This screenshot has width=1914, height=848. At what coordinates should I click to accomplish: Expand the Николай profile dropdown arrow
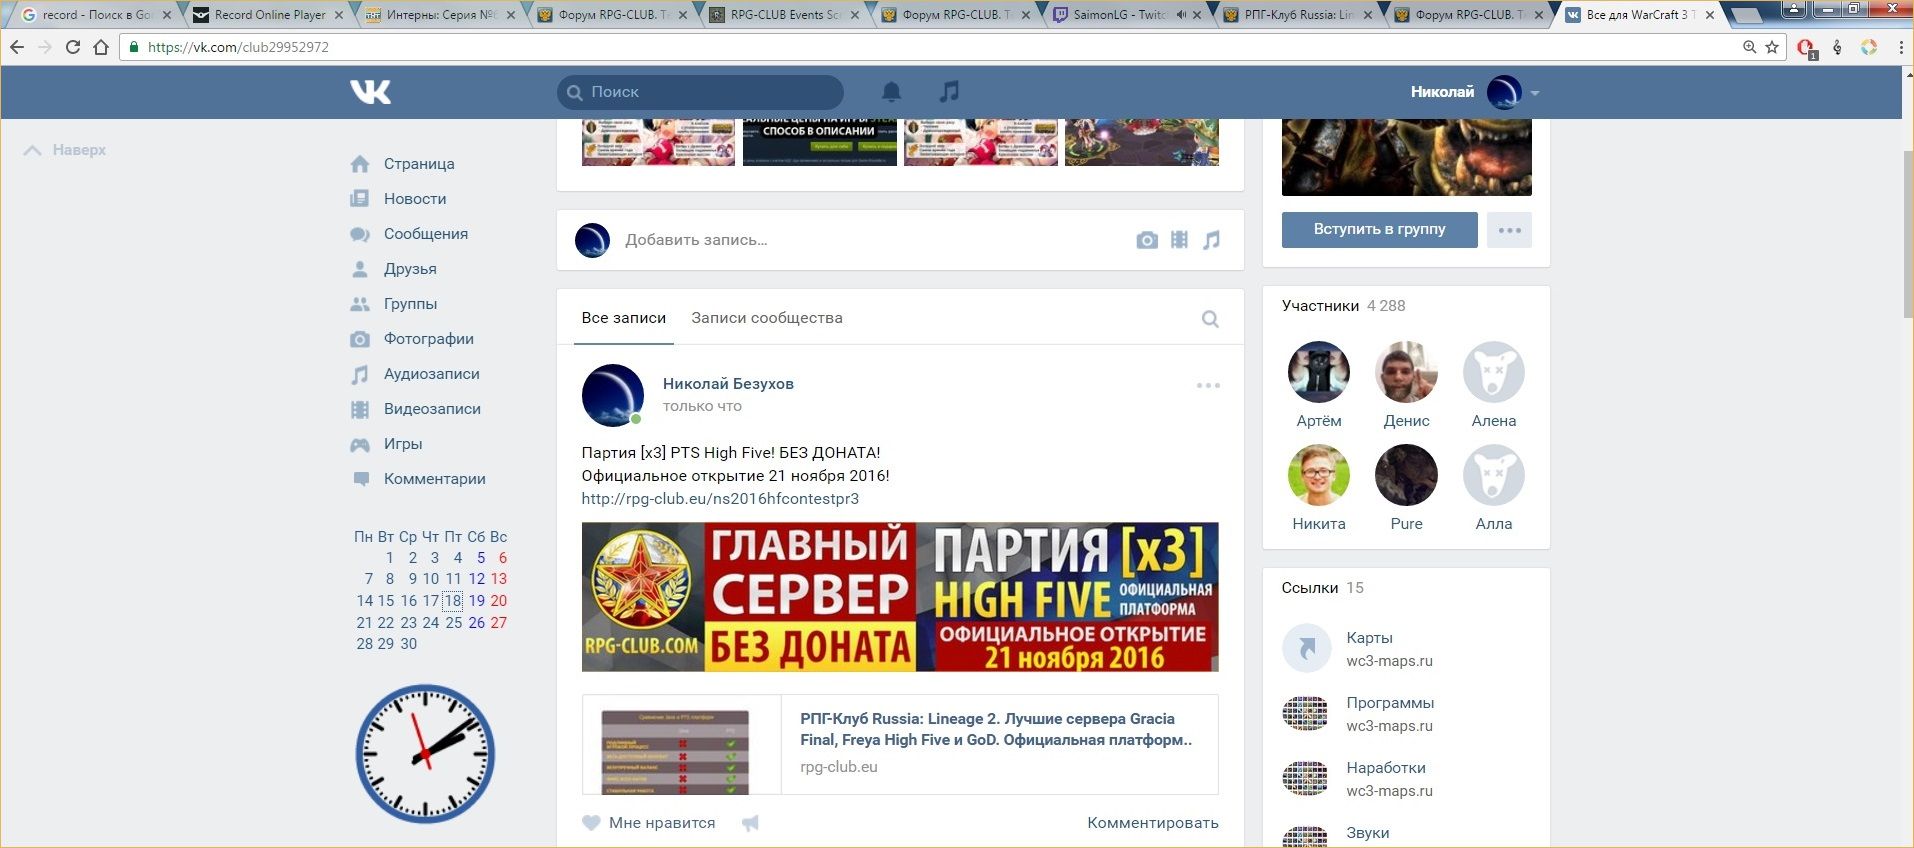coord(1534,93)
